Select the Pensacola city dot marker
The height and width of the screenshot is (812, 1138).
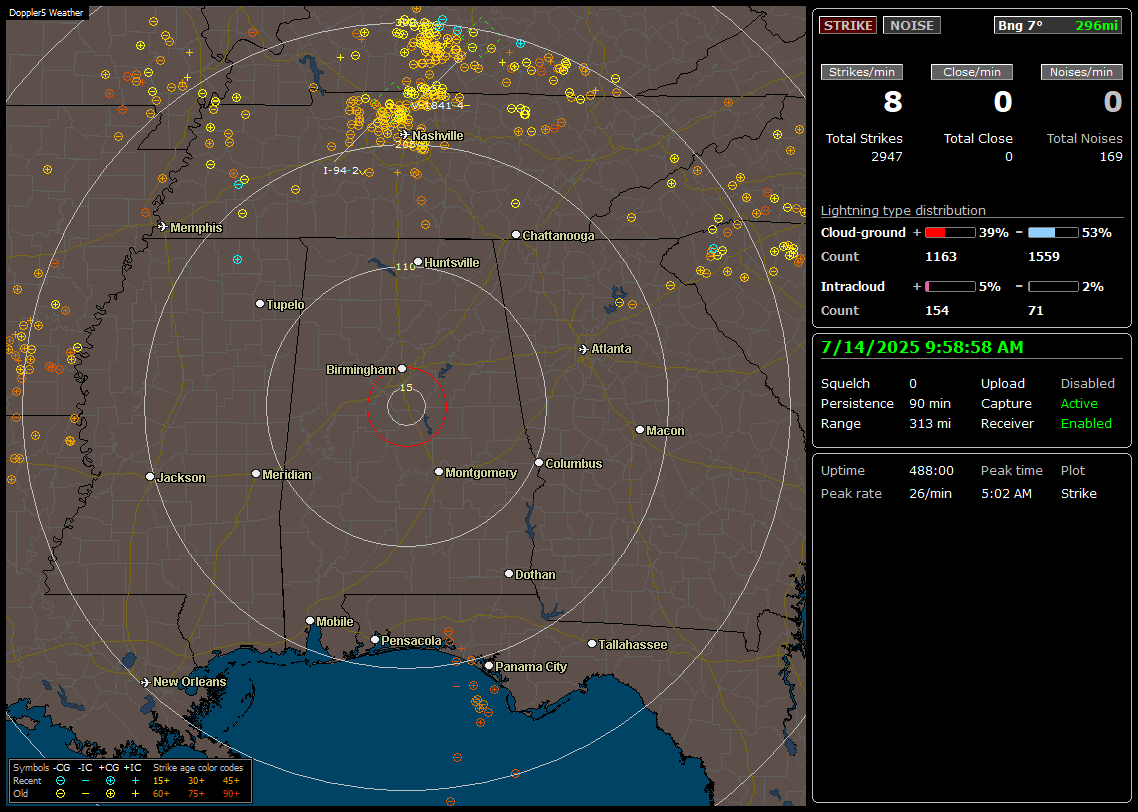(375, 639)
